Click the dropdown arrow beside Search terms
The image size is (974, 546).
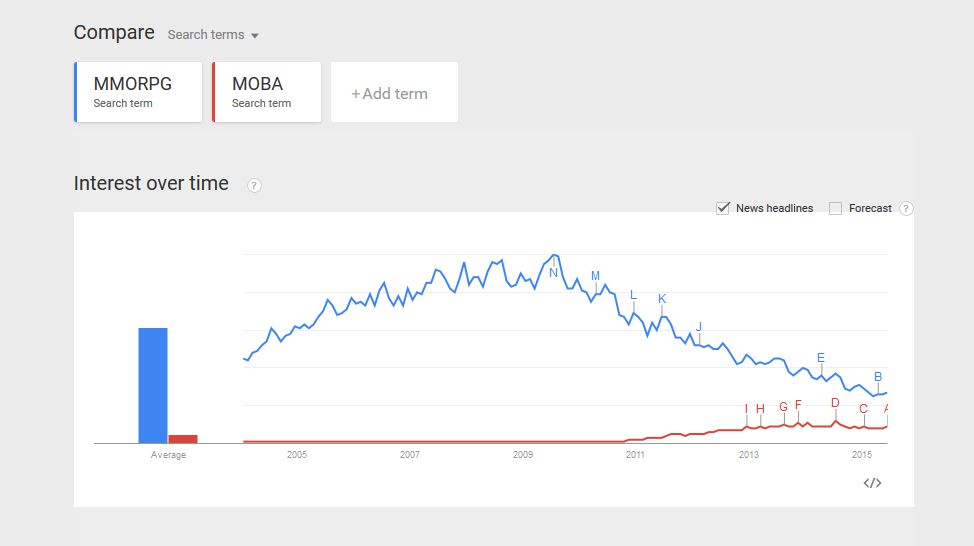(255, 36)
